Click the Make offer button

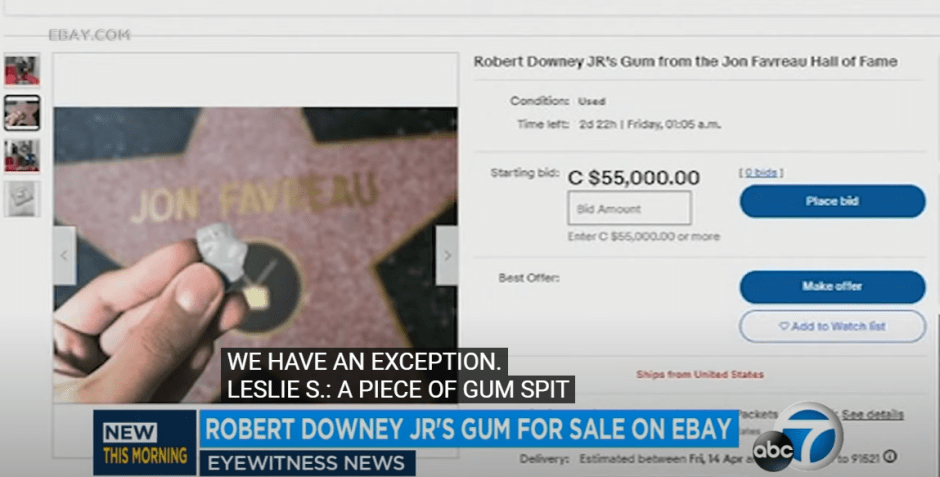tap(832, 286)
